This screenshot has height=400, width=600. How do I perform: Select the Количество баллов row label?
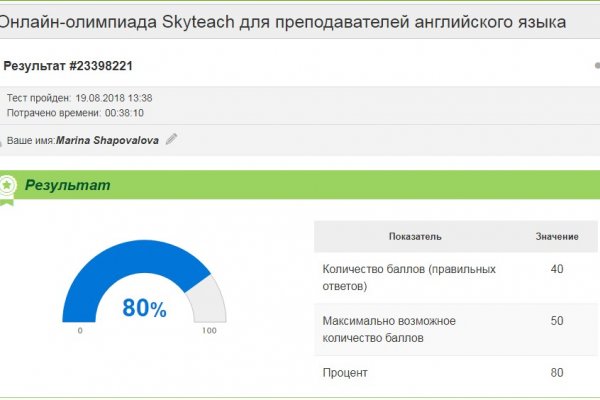click(x=409, y=277)
